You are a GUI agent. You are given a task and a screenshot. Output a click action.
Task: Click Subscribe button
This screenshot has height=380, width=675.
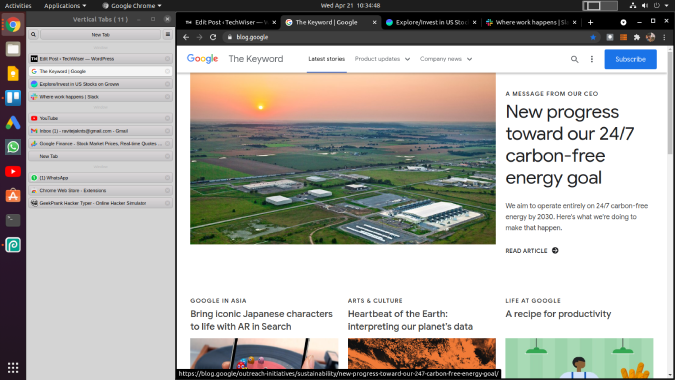630,59
